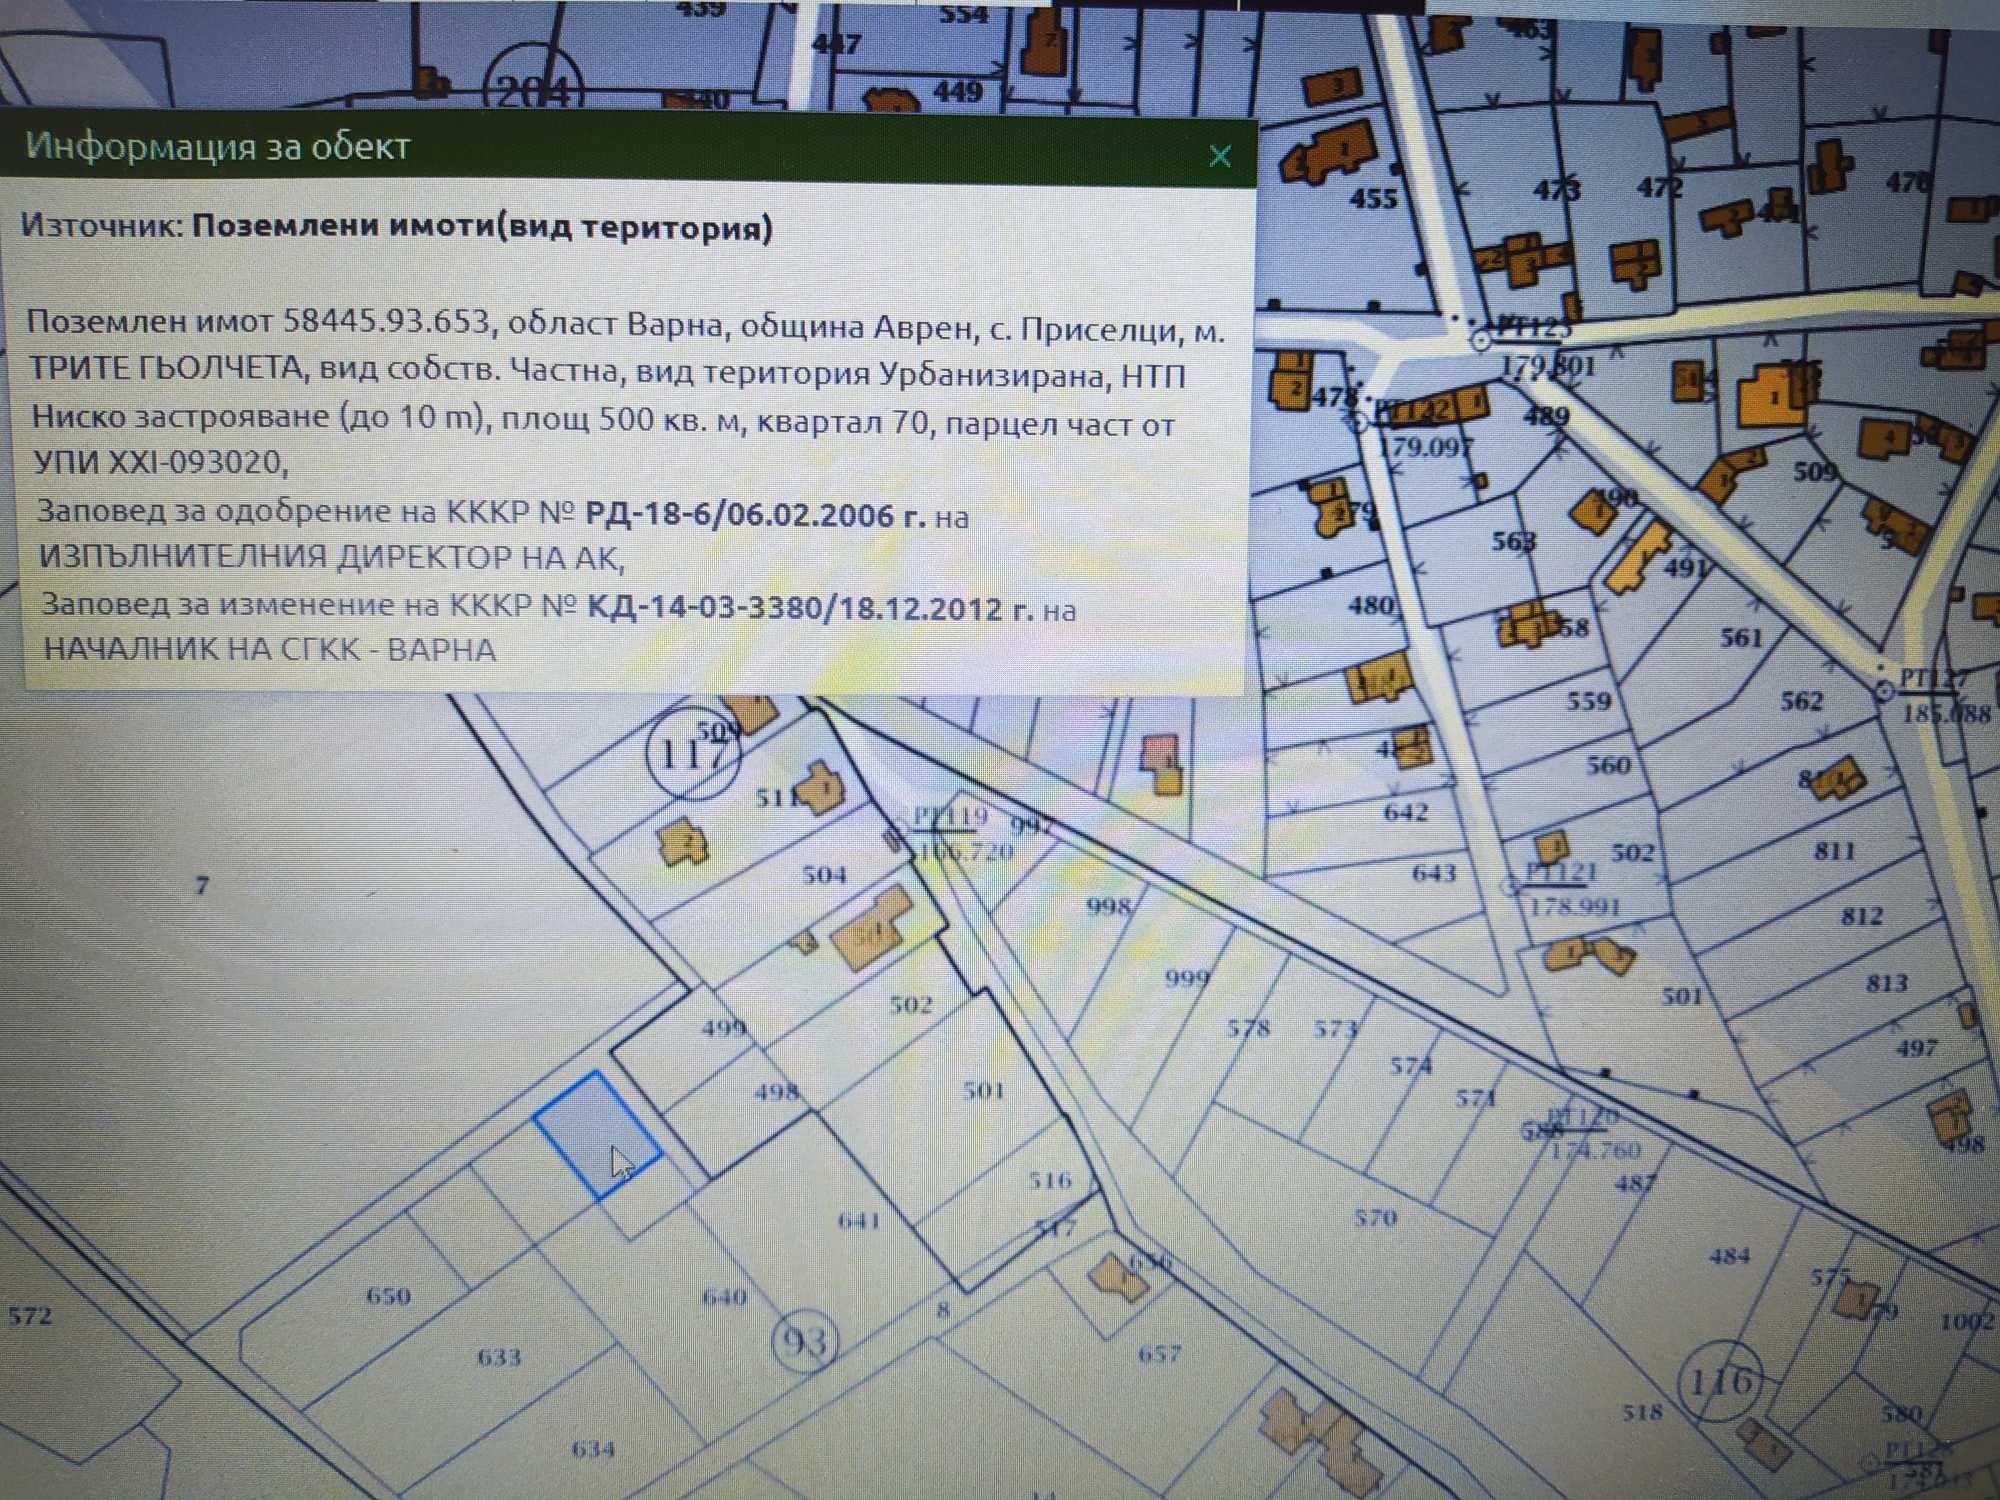Click parcel labeled 999

point(1187,977)
